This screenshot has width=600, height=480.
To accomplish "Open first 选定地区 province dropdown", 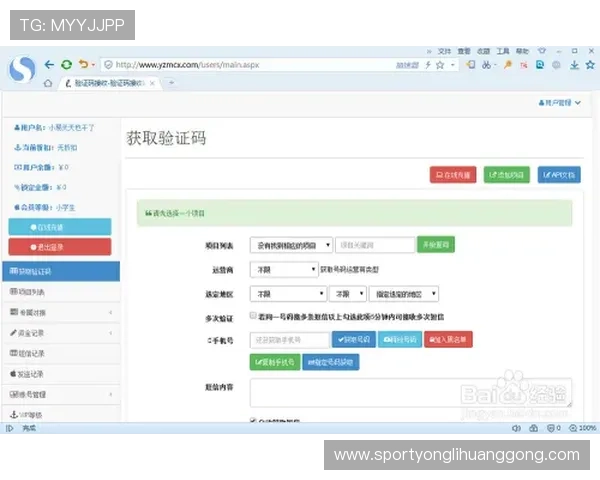I will tap(288, 294).
